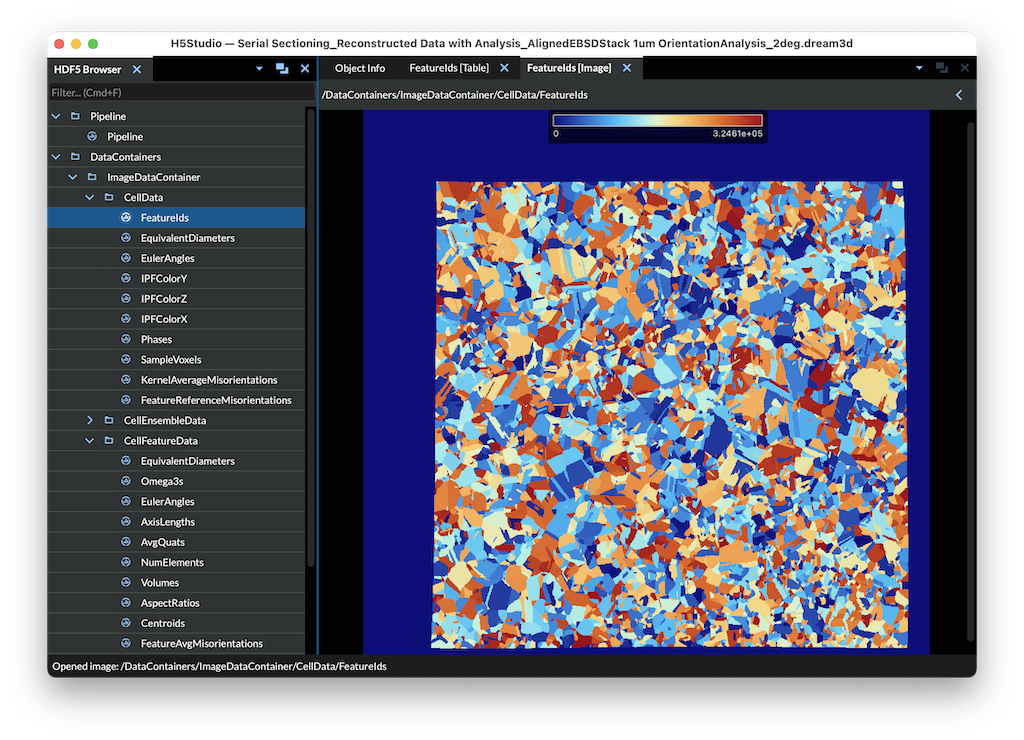Select the EulerAngles dataset under CellData
The height and width of the screenshot is (740, 1024).
(x=167, y=258)
